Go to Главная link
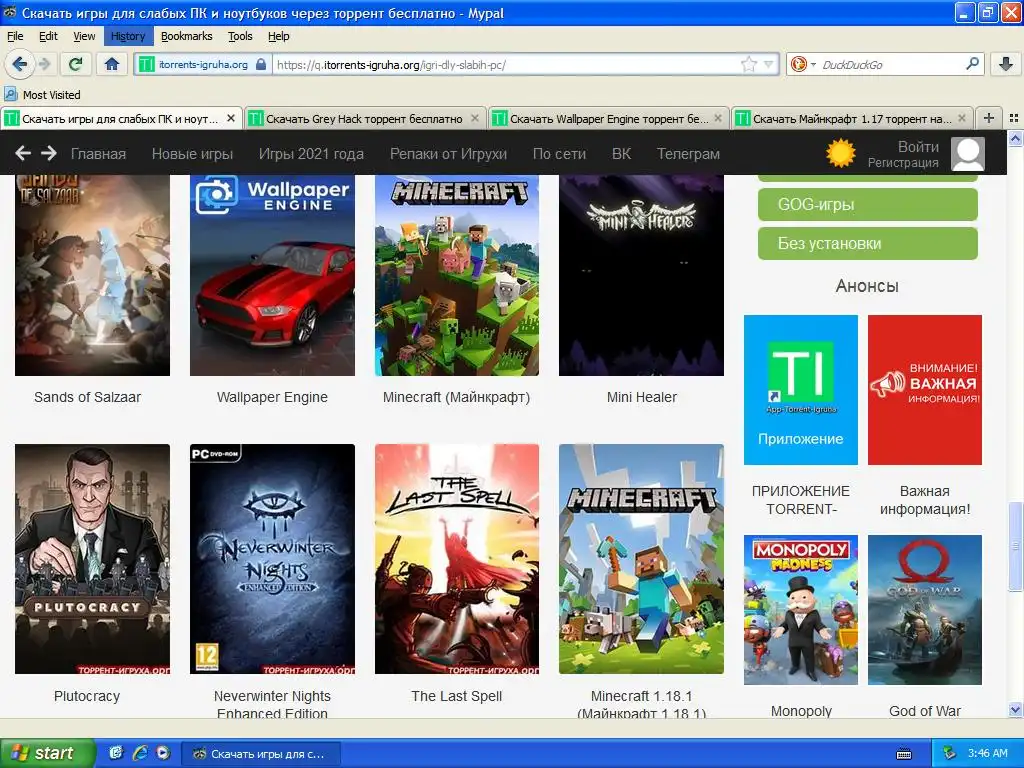Screen dimensions: 1024x768 (98, 154)
